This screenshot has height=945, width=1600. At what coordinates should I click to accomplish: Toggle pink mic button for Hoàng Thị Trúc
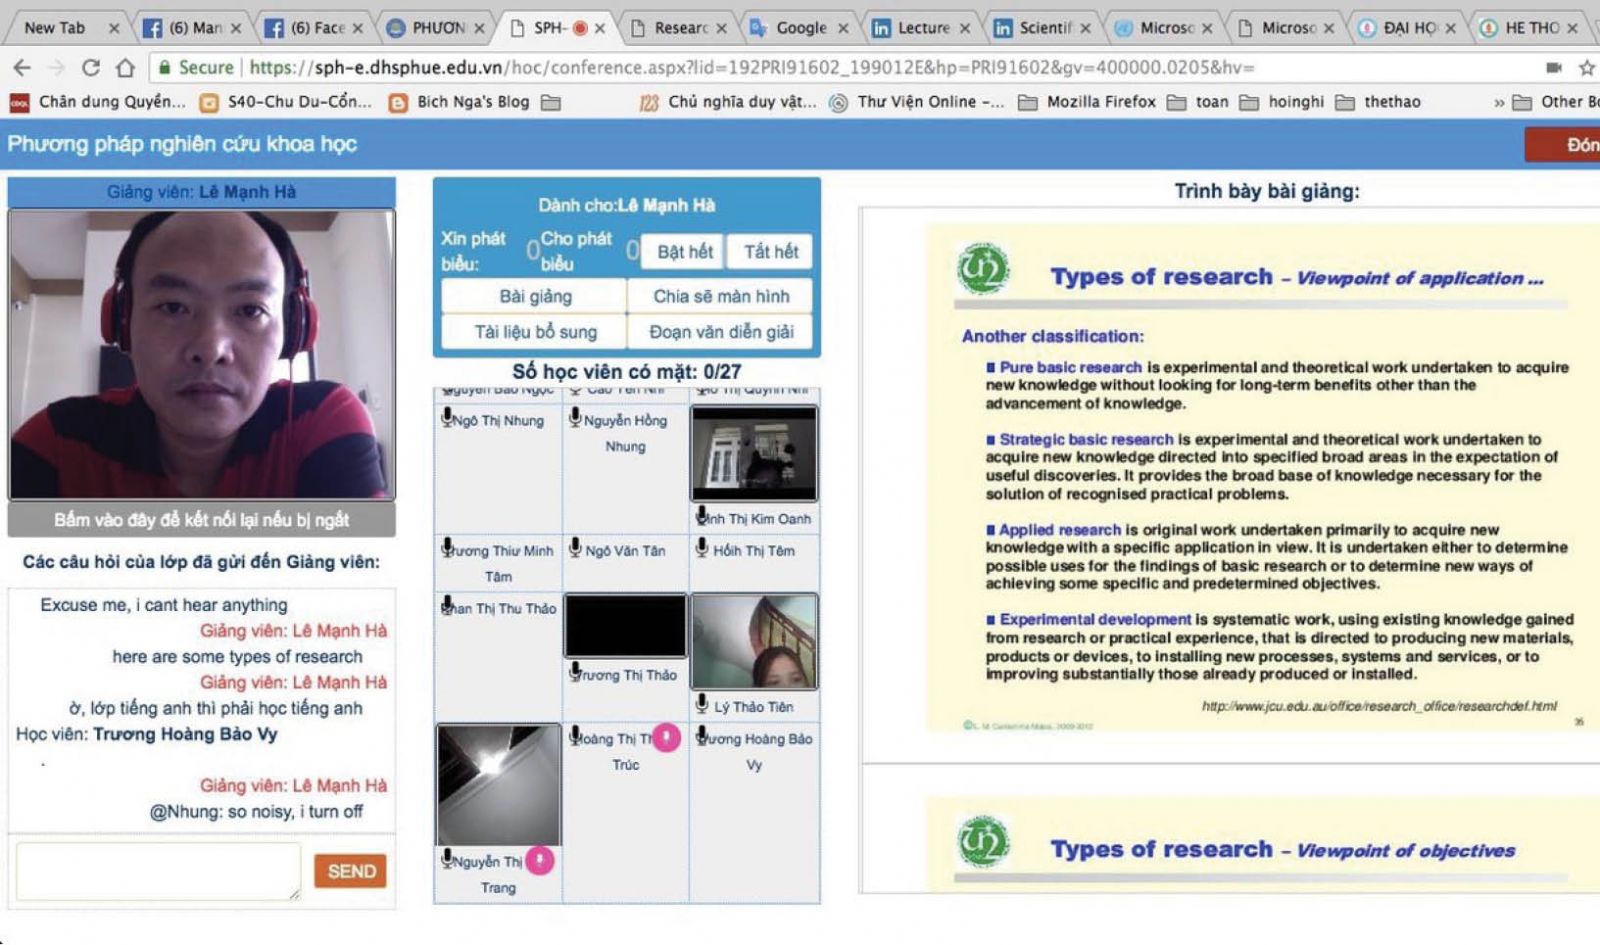[x=666, y=738]
